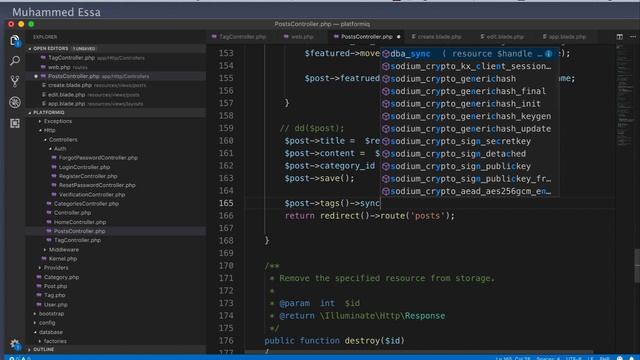640x360 pixels.
Task: Choose sodium_crypto_generichash_keygen suggestion
Action: tap(469, 116)
